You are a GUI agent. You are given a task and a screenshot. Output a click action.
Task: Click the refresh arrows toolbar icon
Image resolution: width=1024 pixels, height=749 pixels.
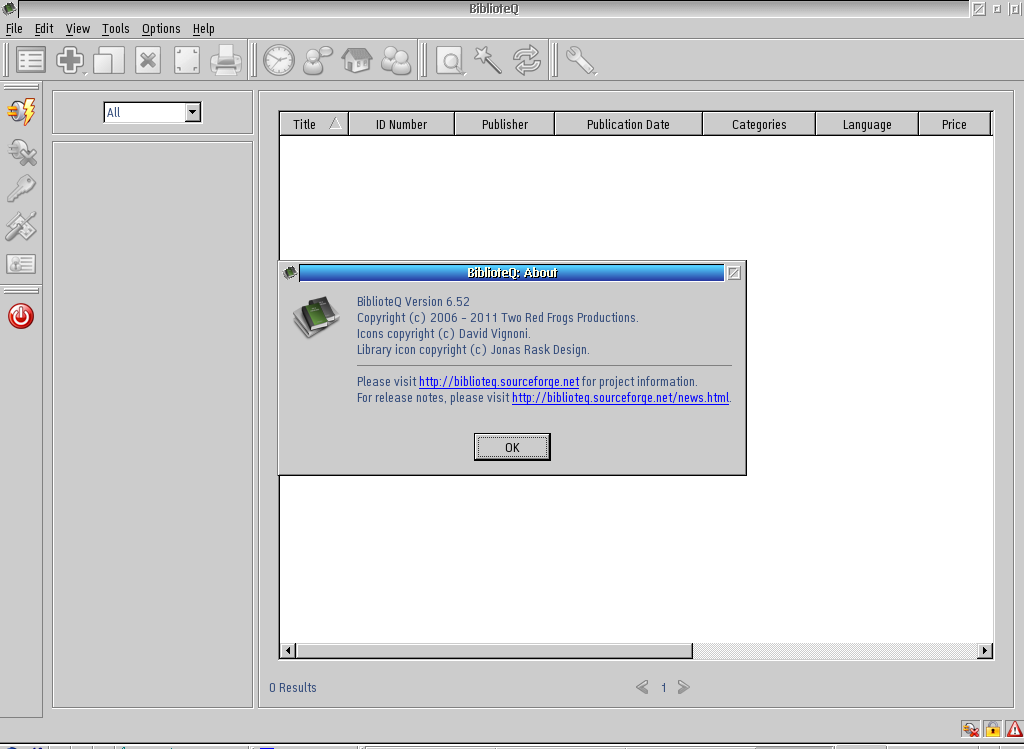(x=527, y=60)
